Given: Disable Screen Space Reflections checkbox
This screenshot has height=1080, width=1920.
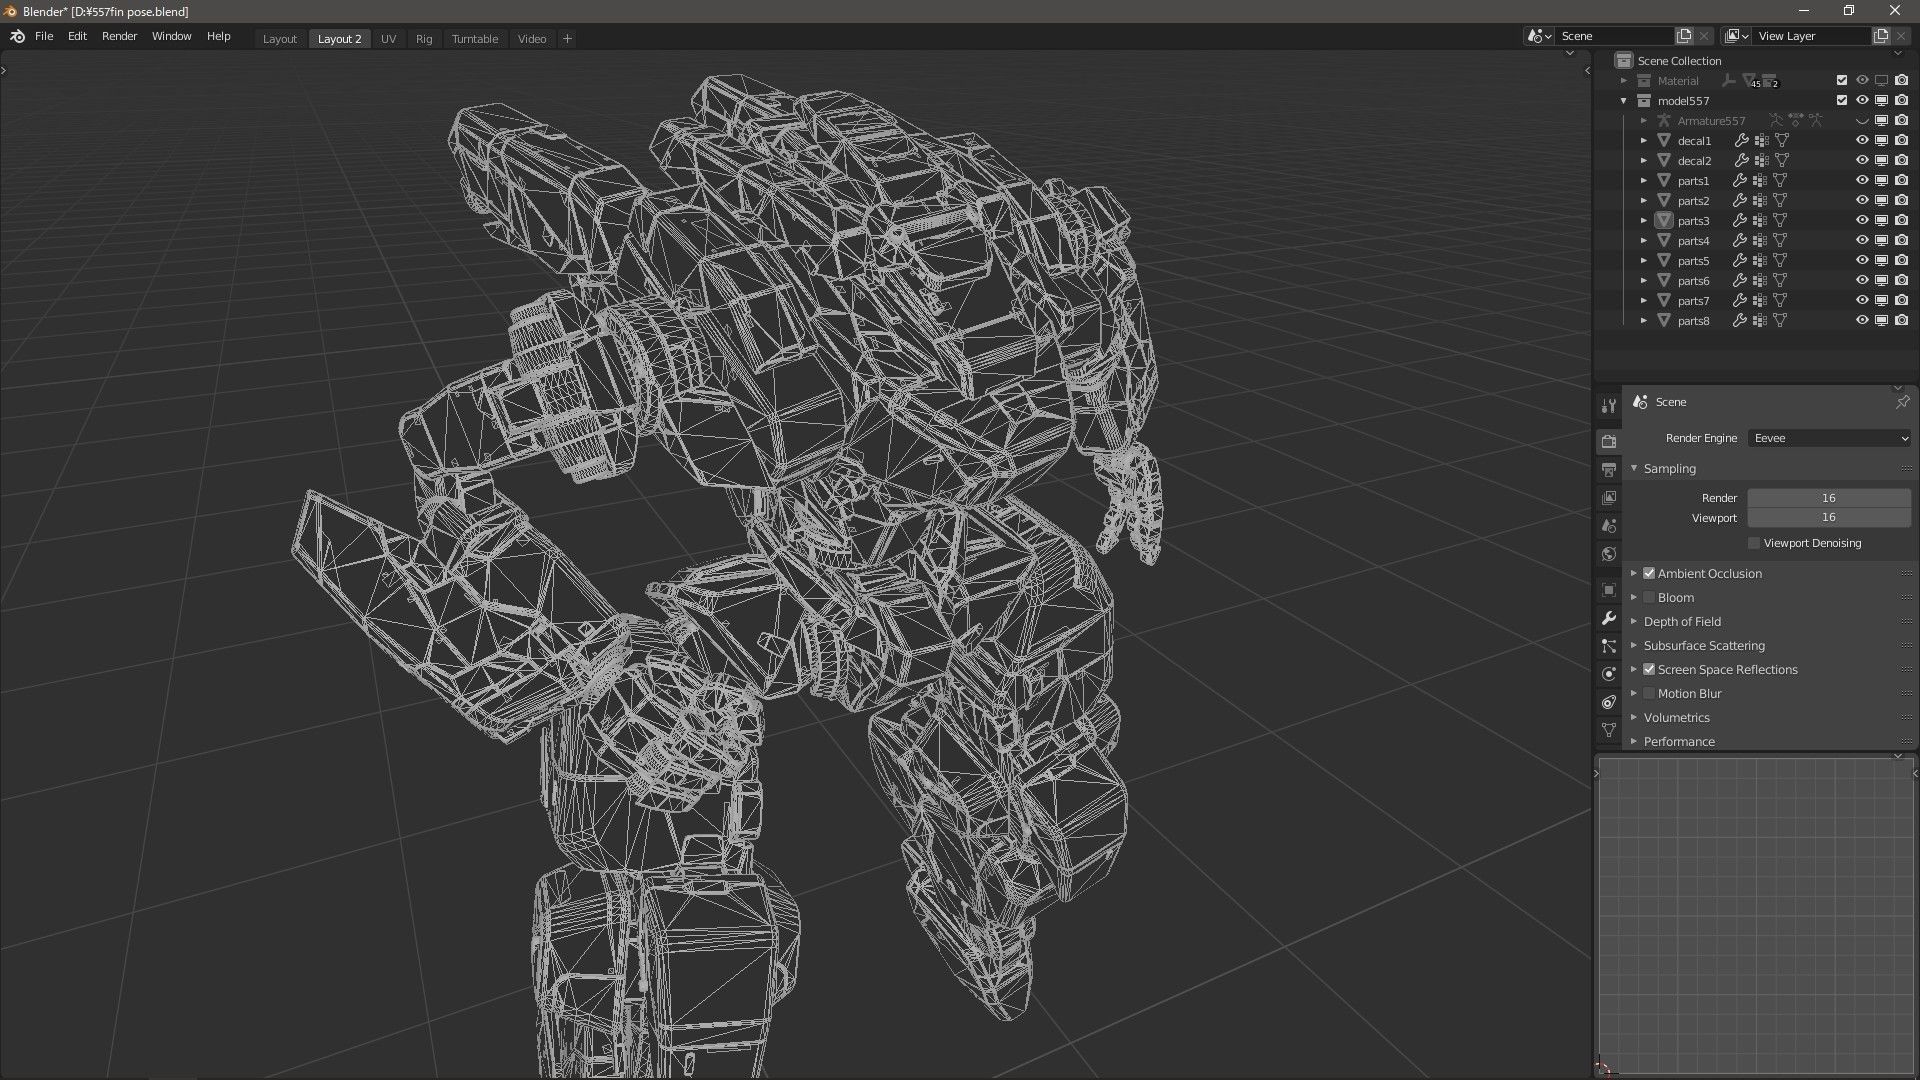Looking at the screenshot, I should 1649,669.
